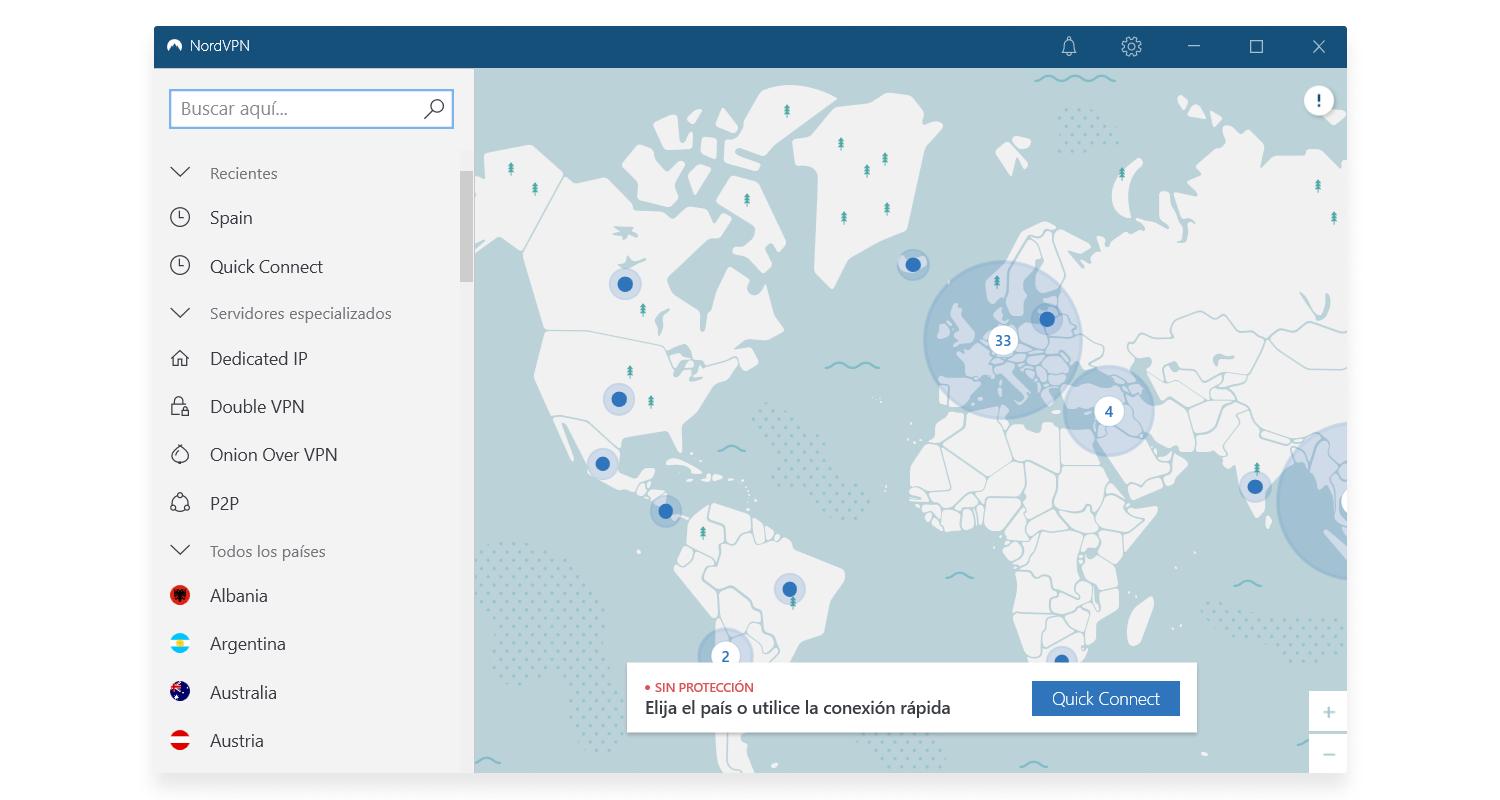
Task: Select the Eastern Europe server pin near 33
Action: click(1047, 319)
